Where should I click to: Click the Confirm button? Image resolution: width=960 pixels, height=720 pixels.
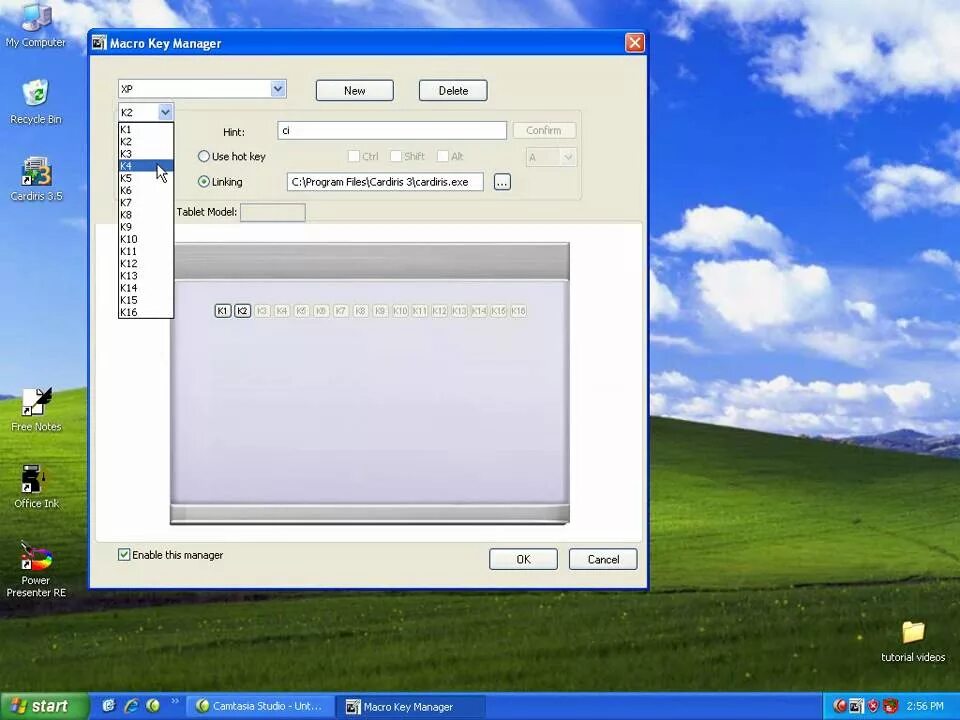pos(544,130)
